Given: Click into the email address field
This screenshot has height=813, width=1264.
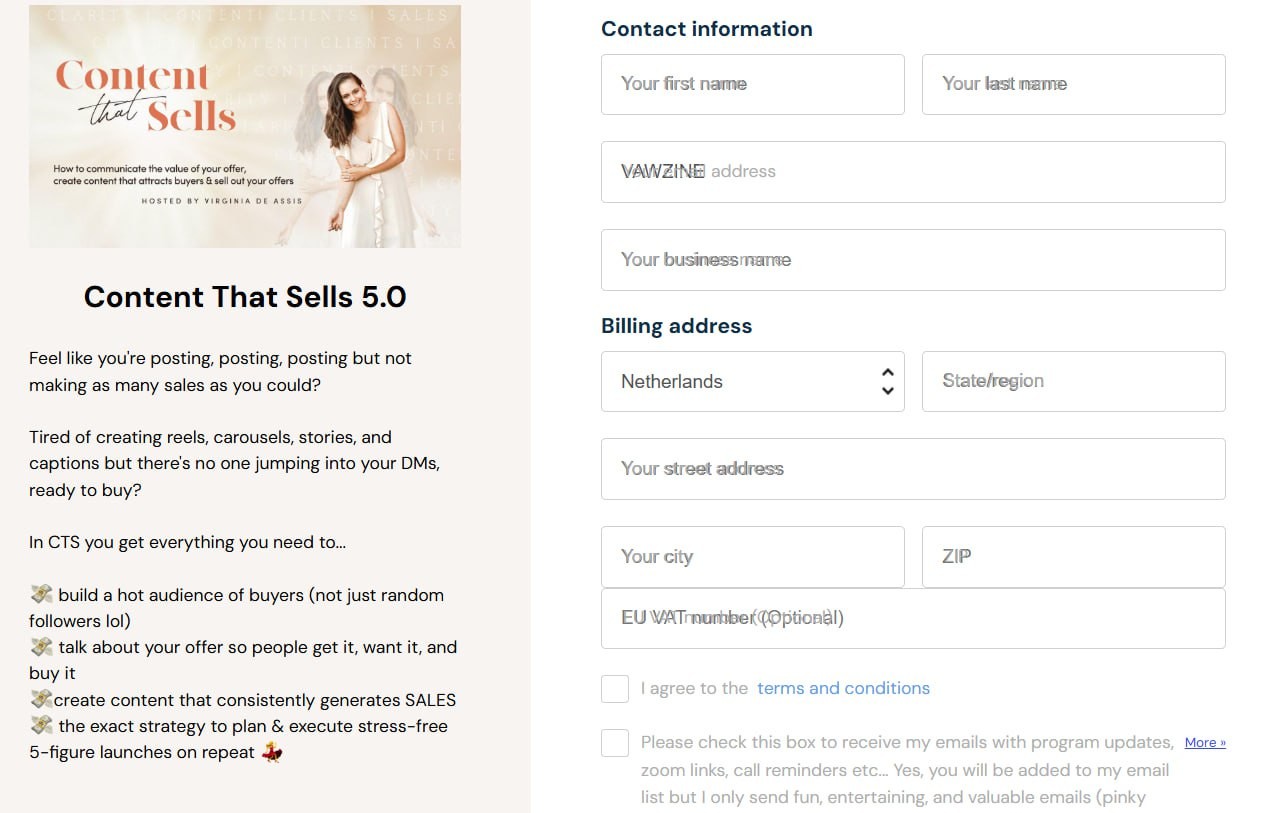Looking at the screenshot, I should (913, 172).
